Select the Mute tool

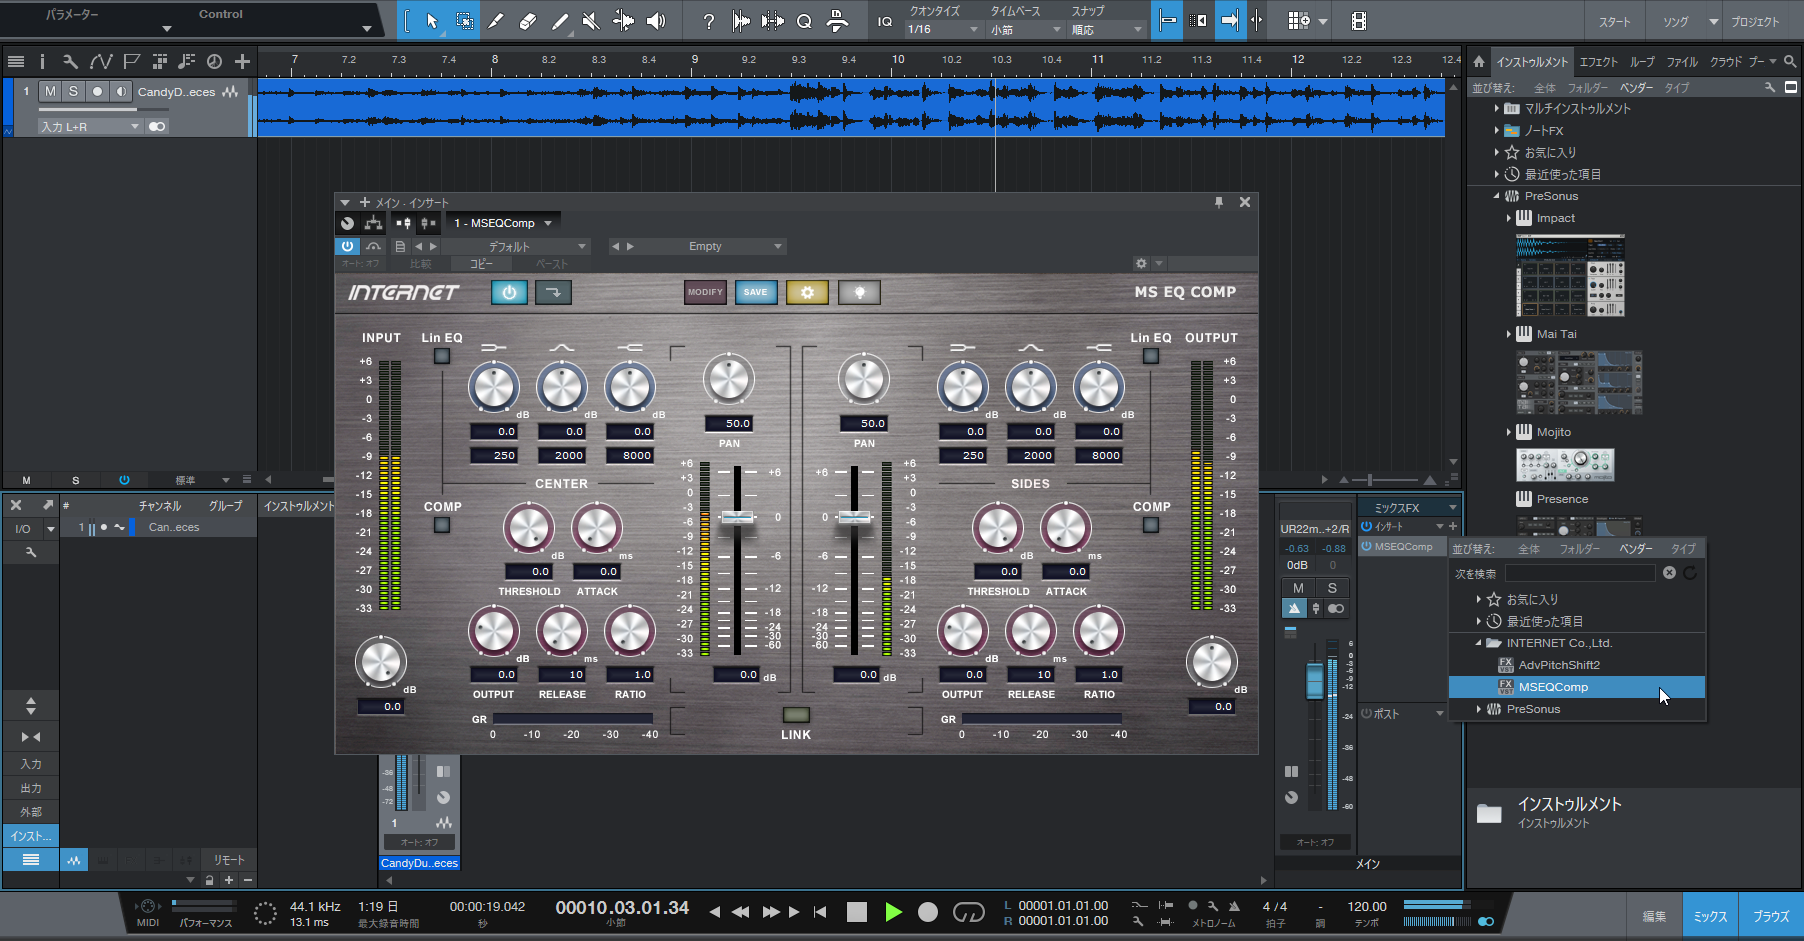591,21
